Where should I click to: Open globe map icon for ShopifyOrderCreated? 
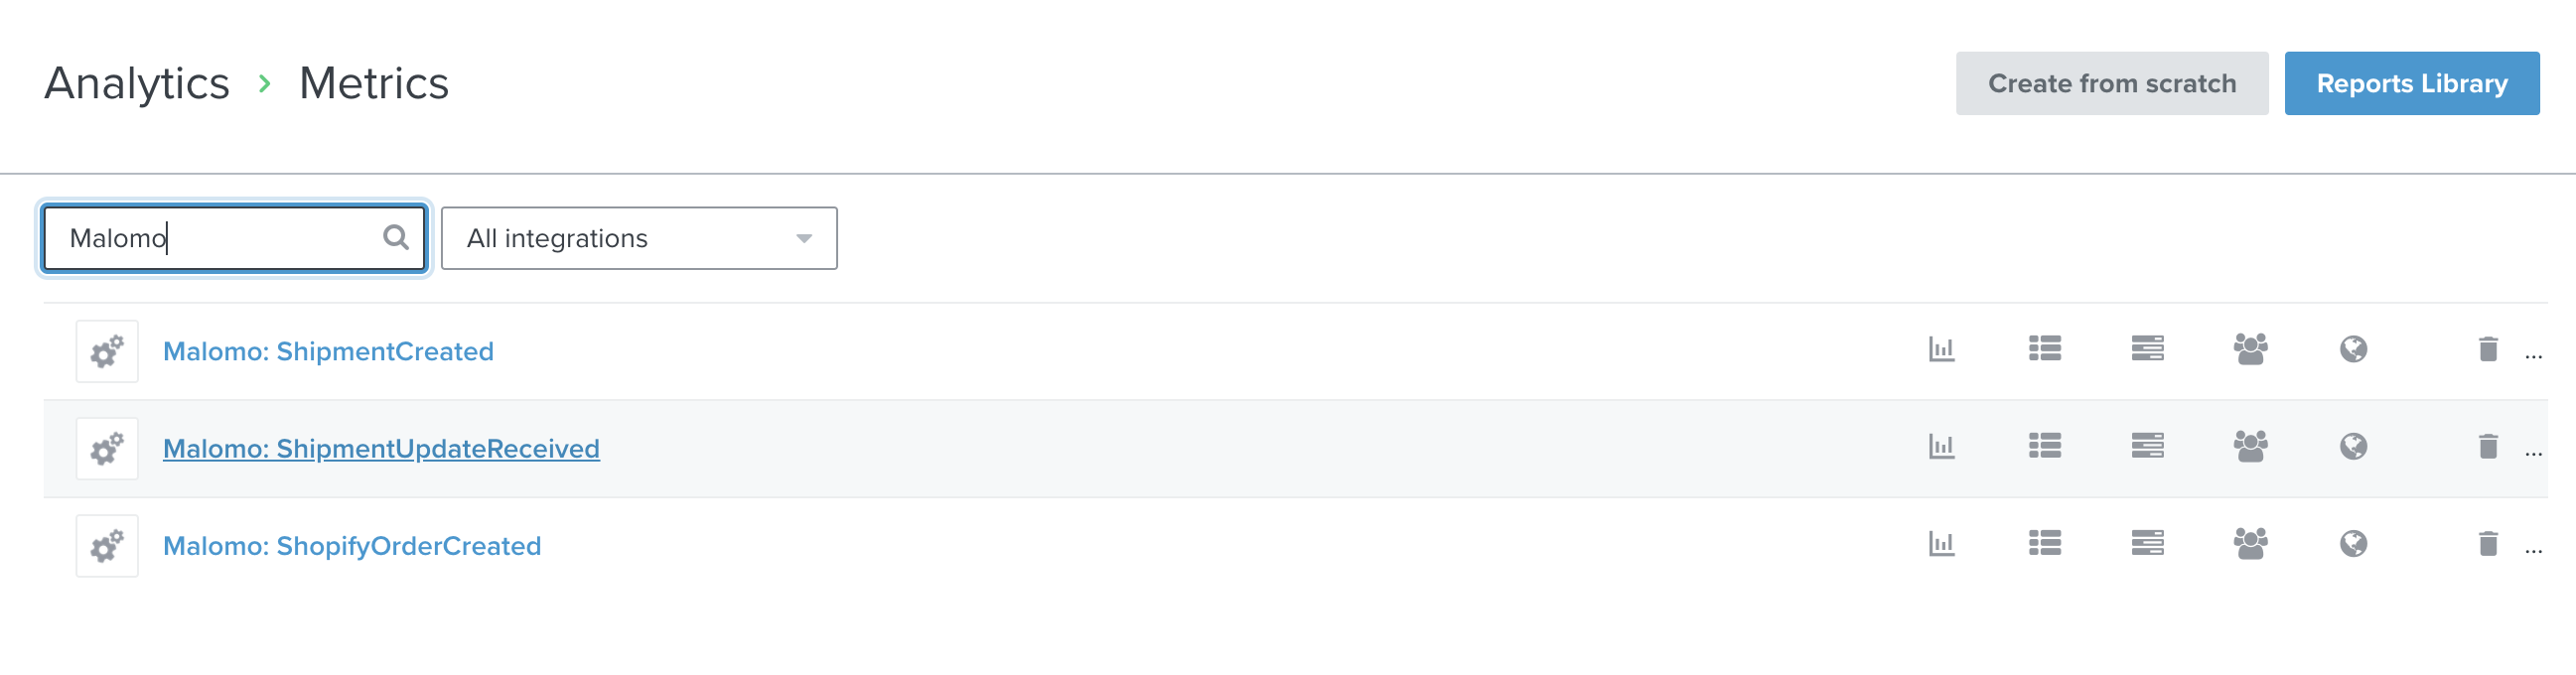tap(2353, 543)
